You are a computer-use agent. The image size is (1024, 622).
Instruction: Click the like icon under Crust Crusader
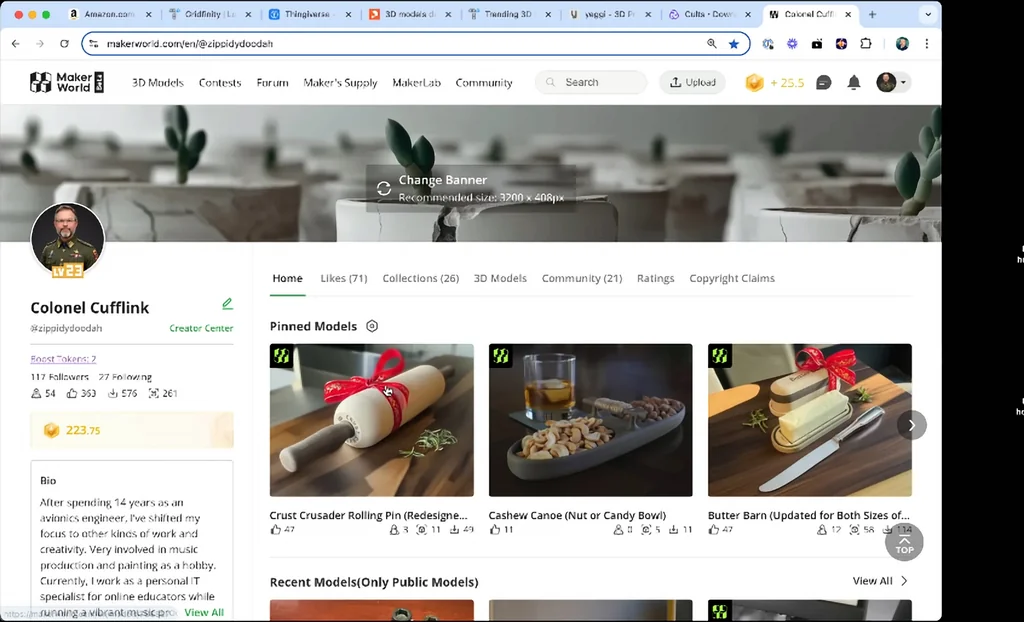click(276, 530)
